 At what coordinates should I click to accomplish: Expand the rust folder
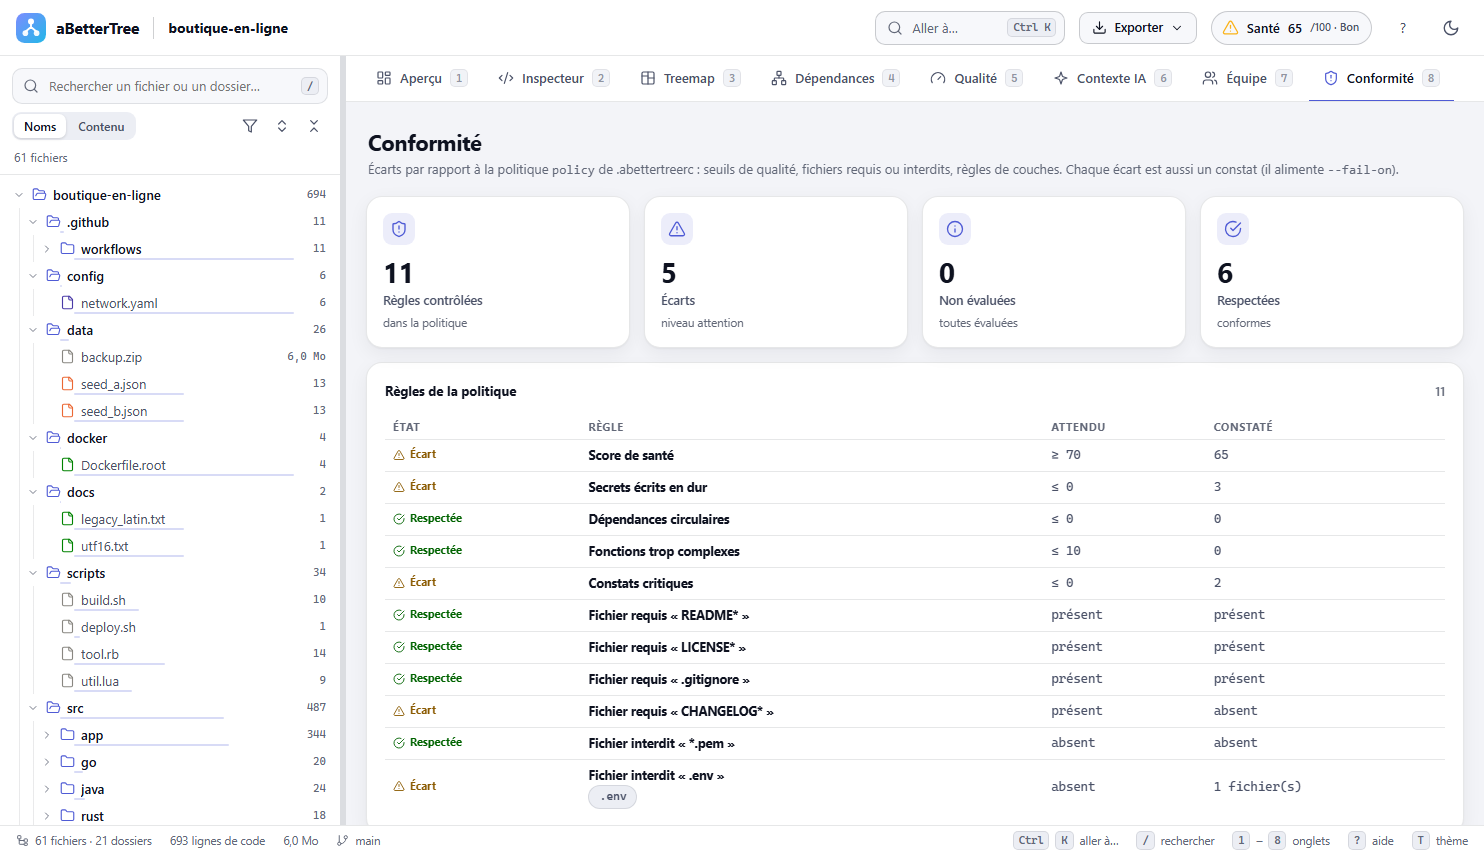(47, 816)
